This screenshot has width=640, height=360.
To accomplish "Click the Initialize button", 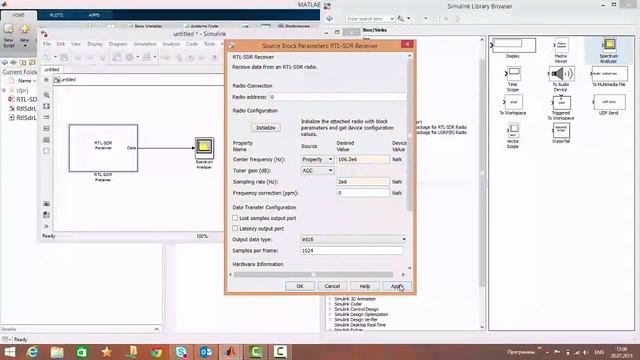I will (266, 128).
